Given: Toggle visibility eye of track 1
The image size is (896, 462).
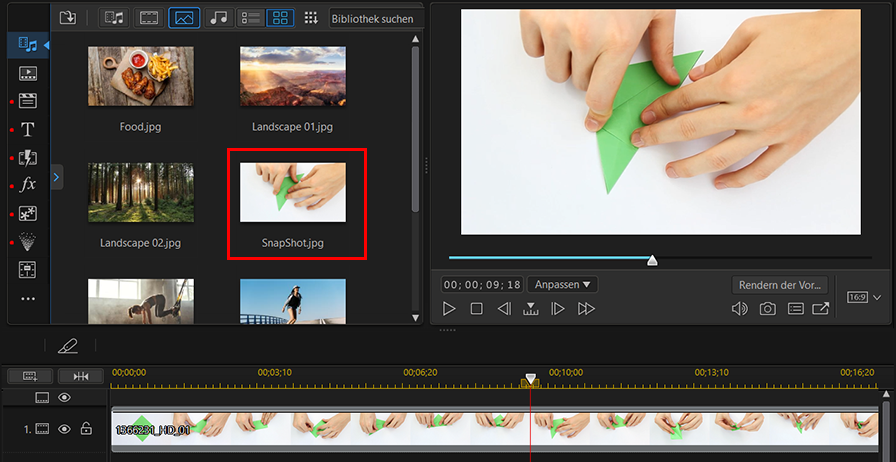Looking at the screenshot, I should point(64,429).
